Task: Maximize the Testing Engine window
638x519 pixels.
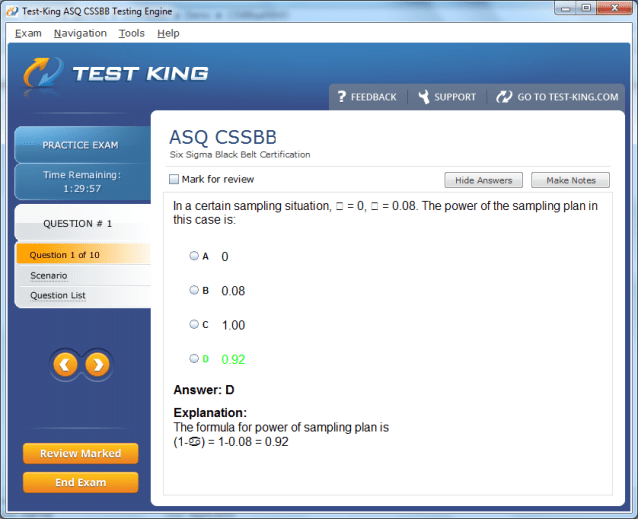Action: click(586, 8)
